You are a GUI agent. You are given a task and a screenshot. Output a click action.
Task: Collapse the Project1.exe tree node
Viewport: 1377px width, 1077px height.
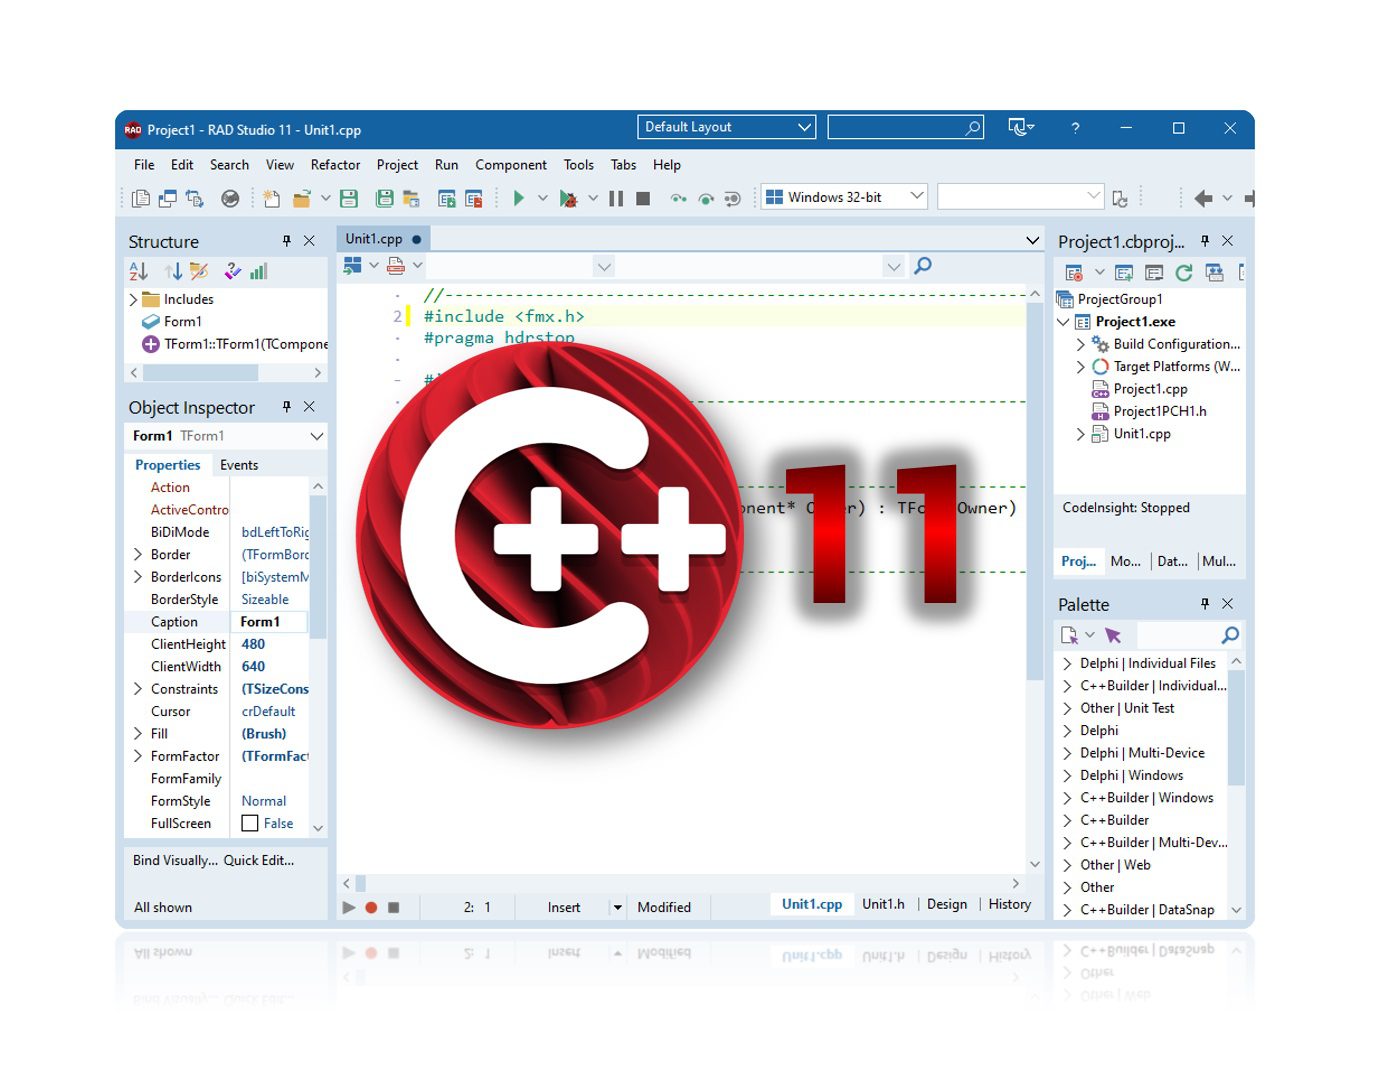click(x=1063, y=322)
